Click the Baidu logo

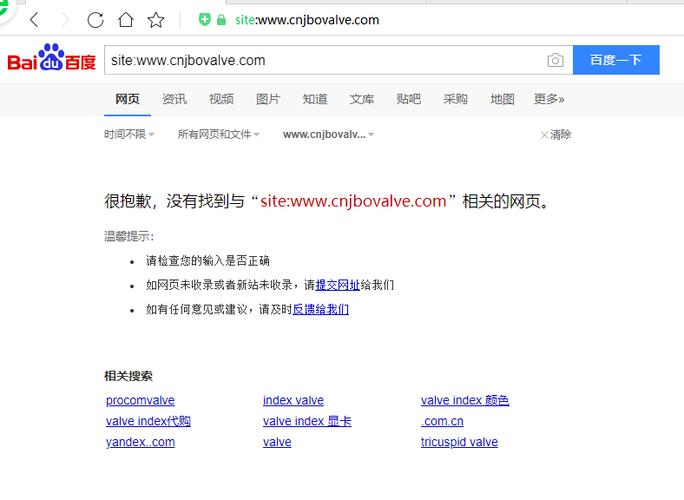51,58
